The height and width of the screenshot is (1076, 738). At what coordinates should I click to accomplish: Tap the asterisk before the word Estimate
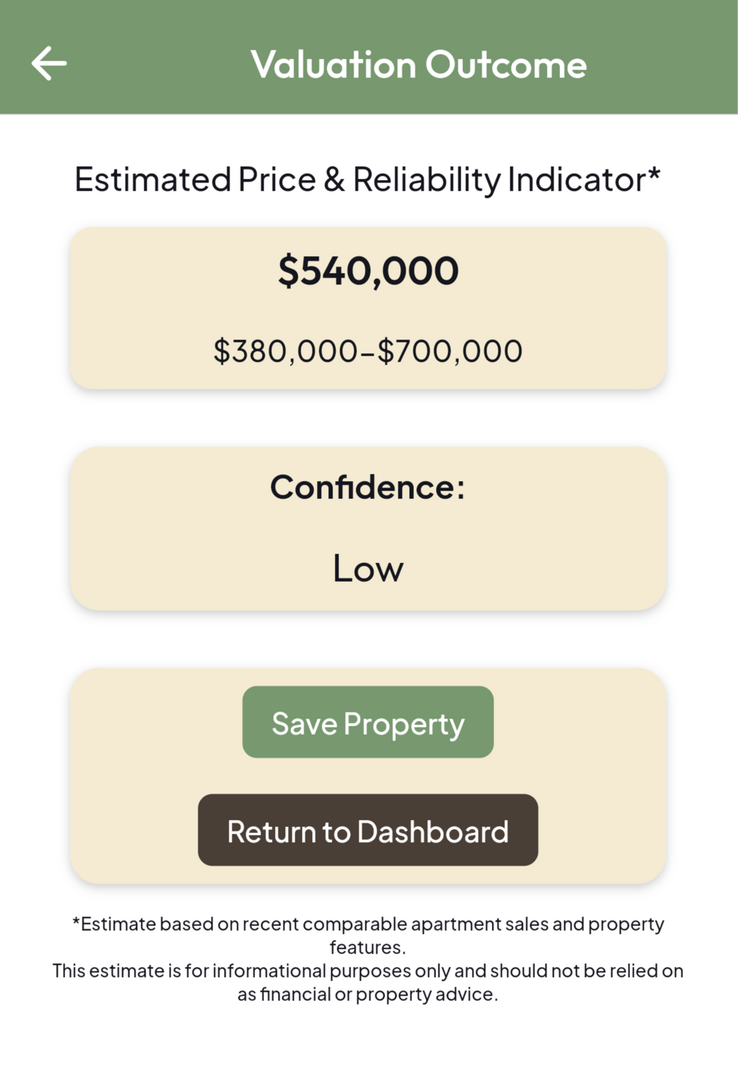coord(76,922)
